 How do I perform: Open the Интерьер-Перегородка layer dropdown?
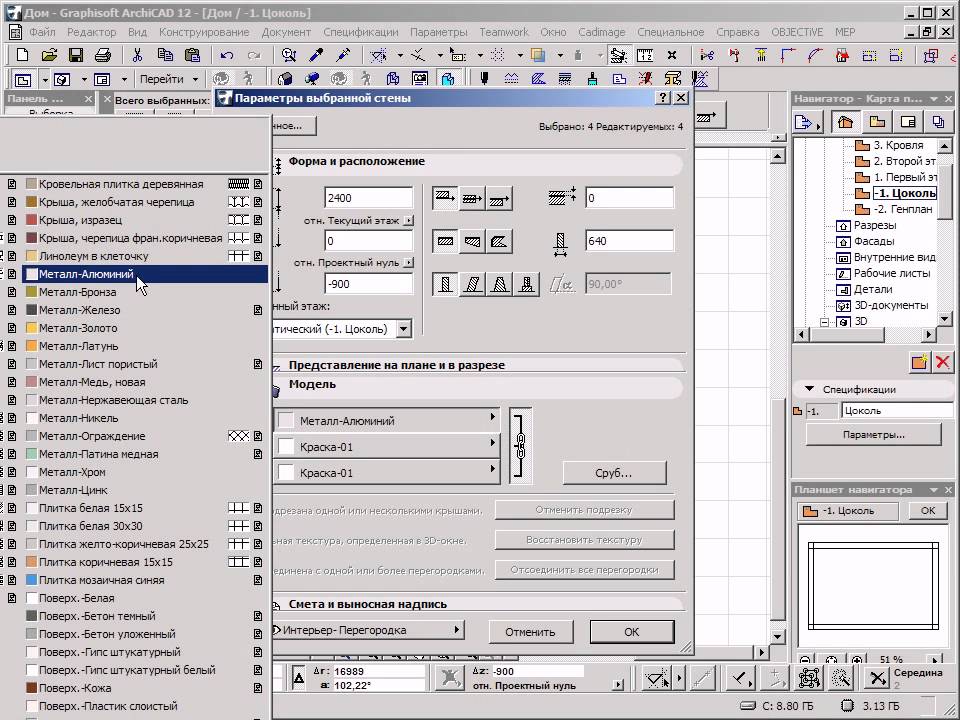coord(368,630)
